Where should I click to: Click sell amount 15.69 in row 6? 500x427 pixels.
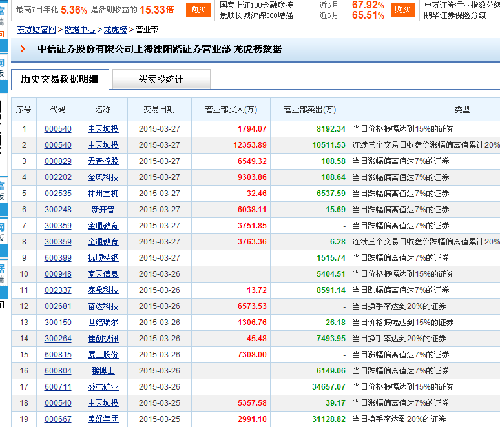pos(336,209)
